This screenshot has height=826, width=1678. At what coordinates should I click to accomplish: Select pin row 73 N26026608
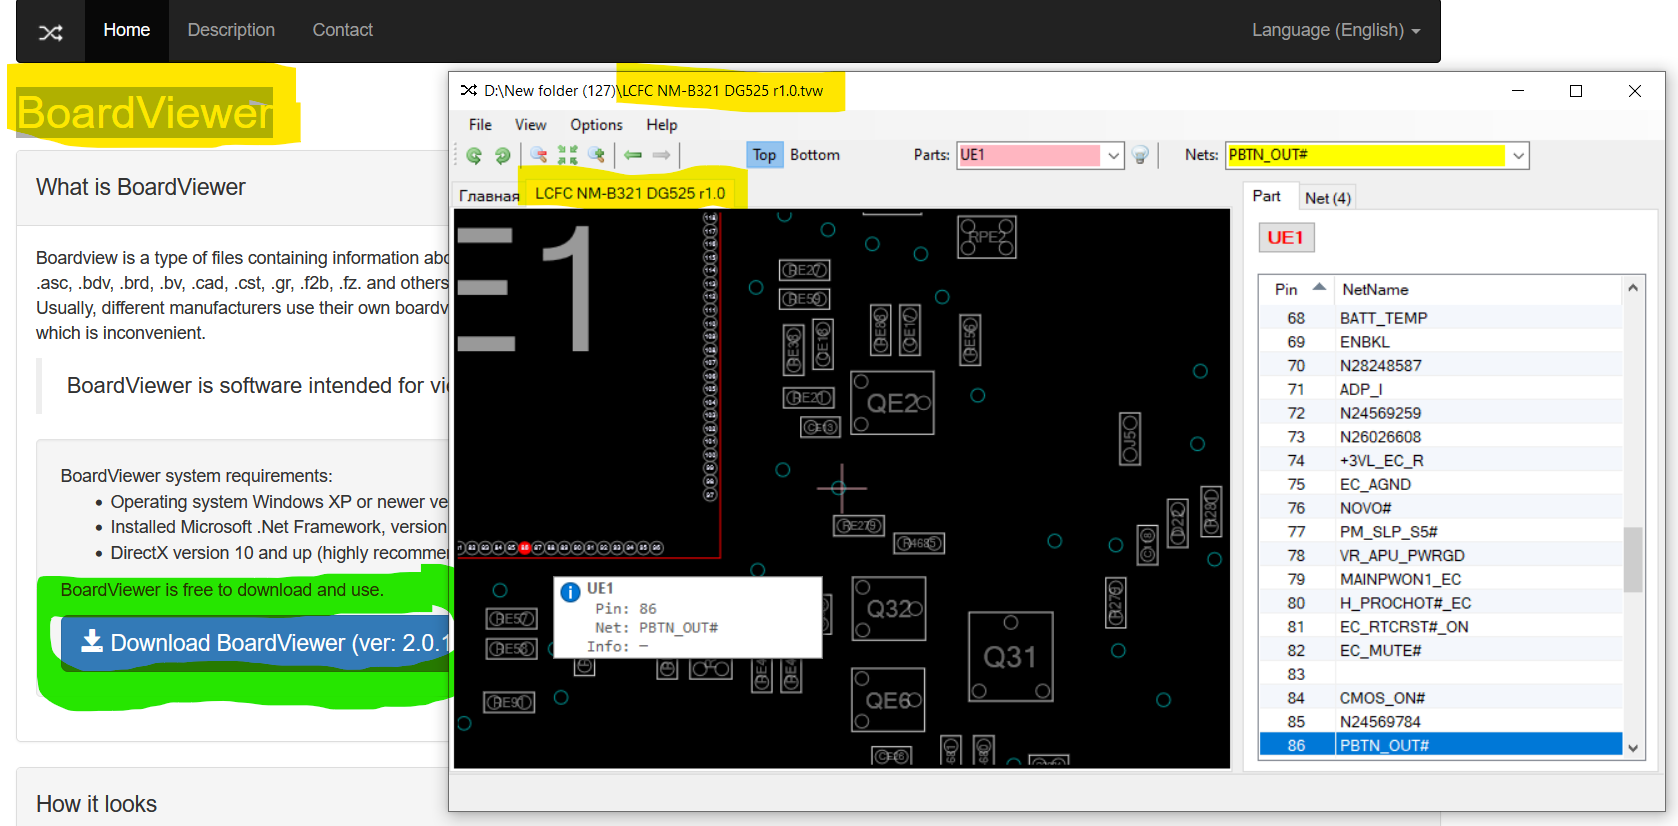[x=1440, y=437]
